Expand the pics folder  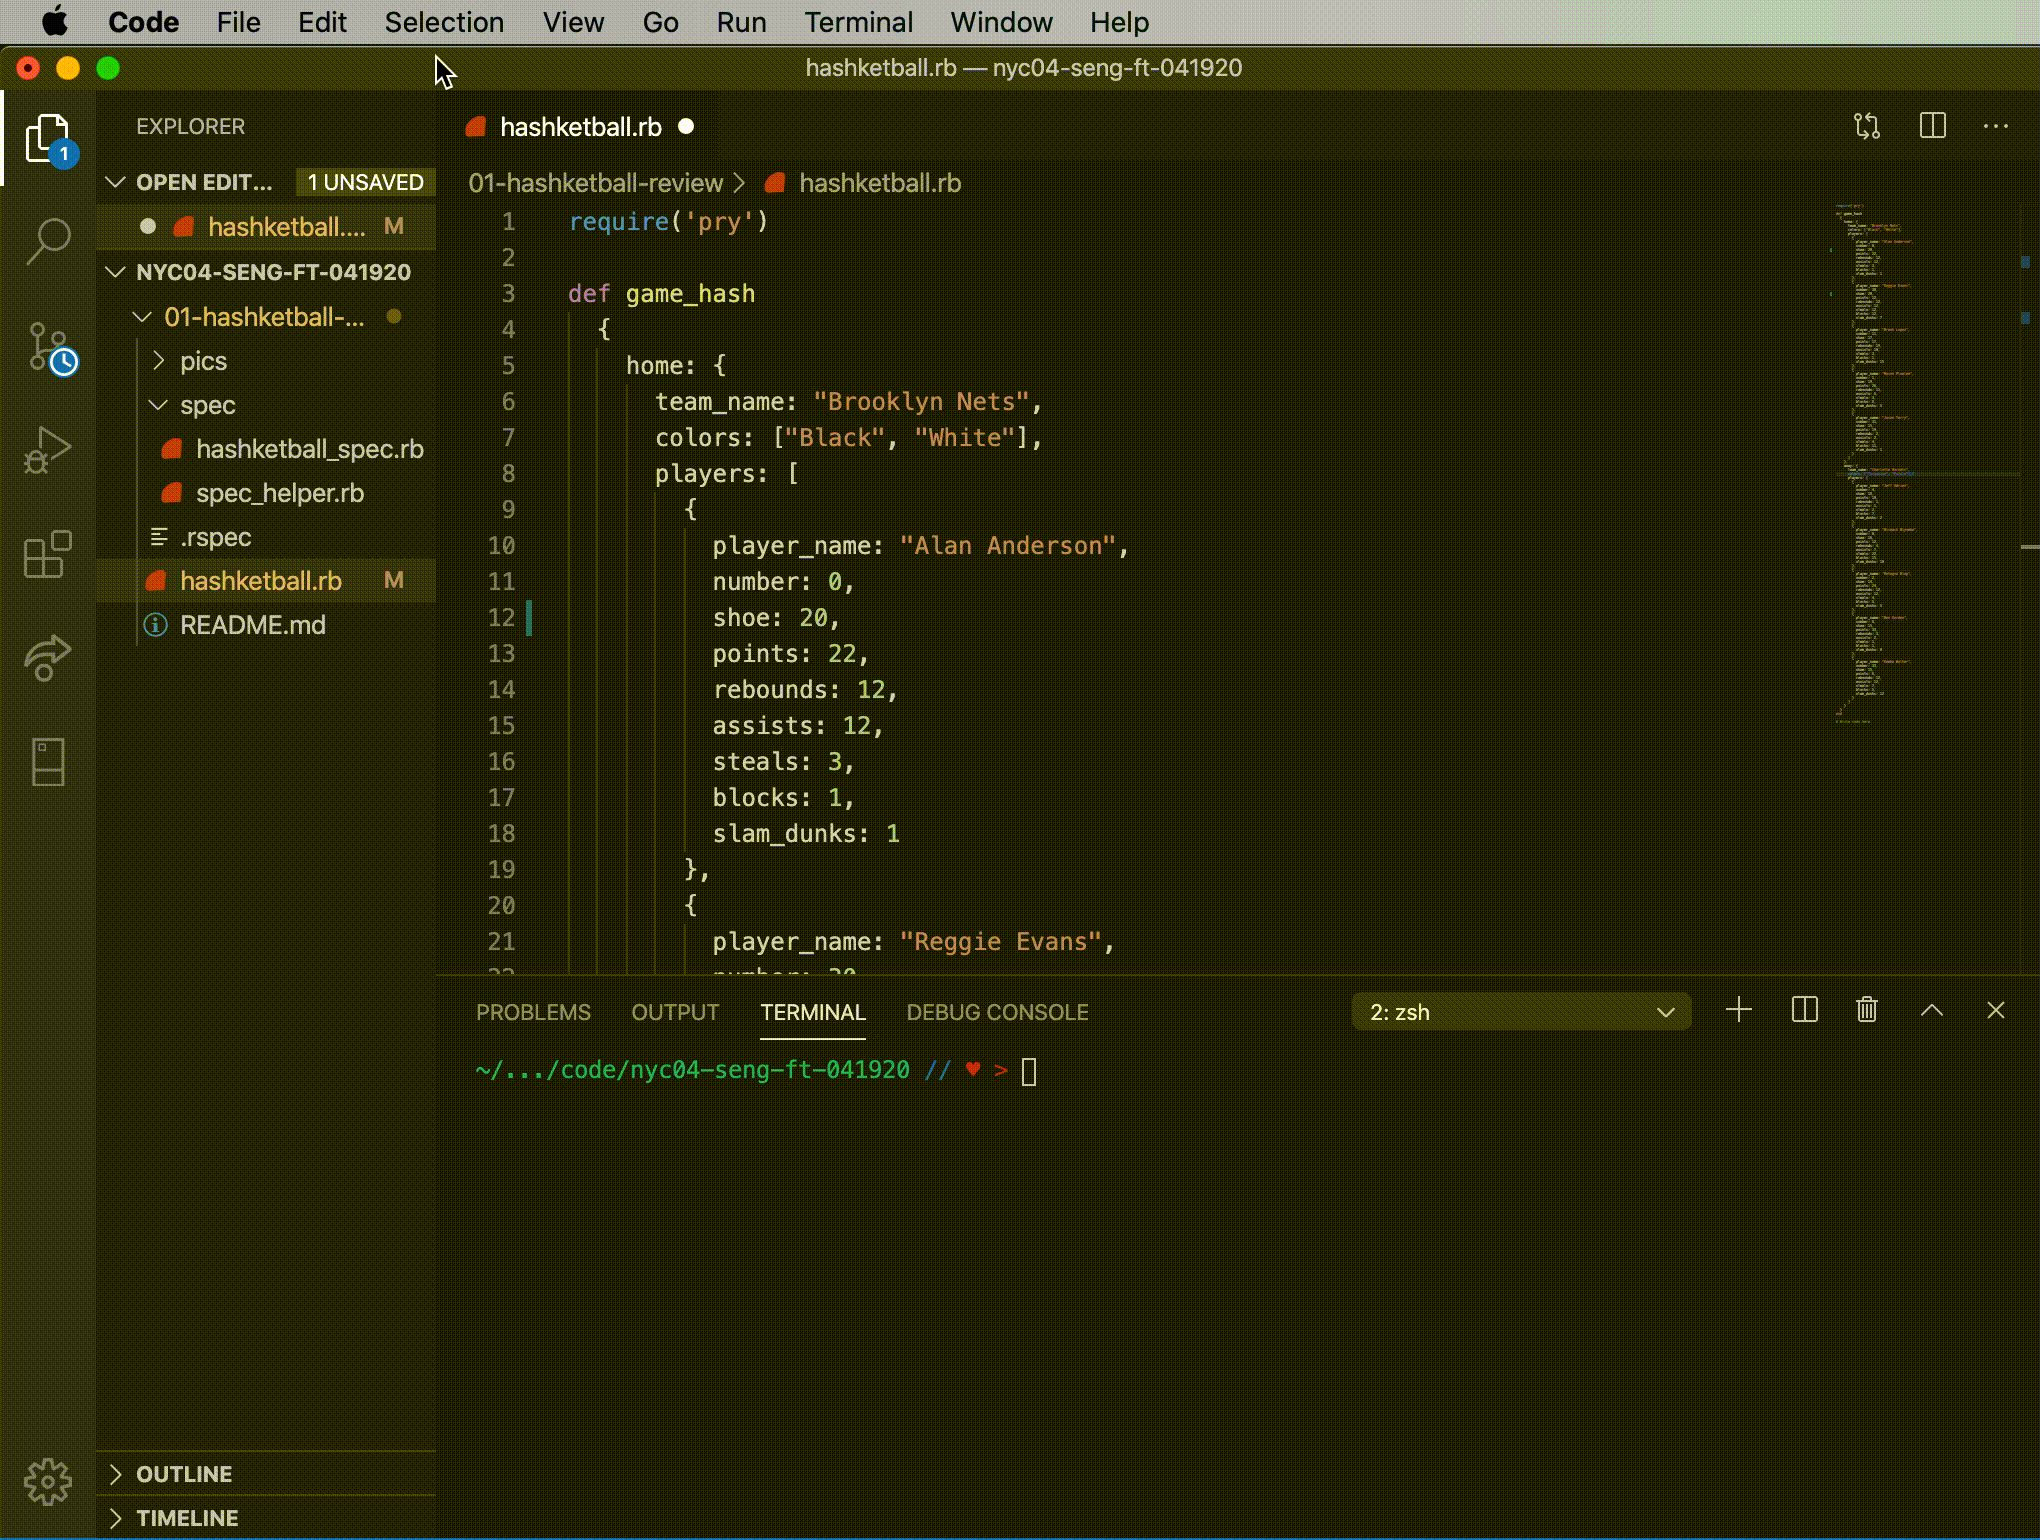click(x=158, y=361)
